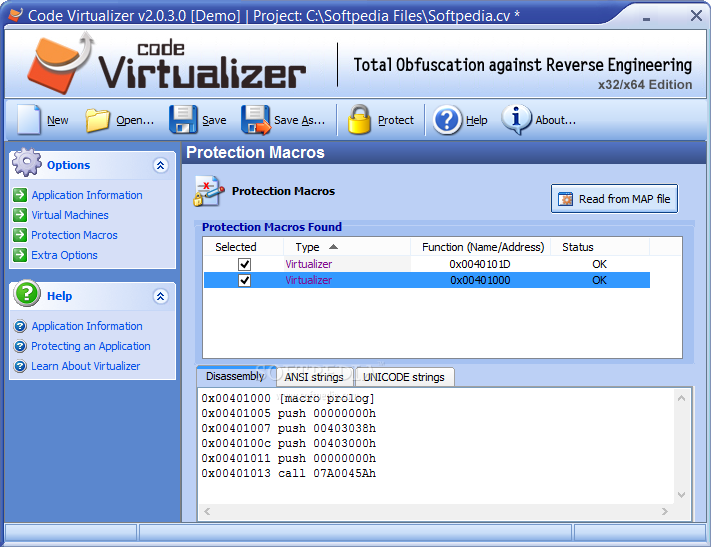Click the disassembly scroll right arrow
711x547 pixels.
click(665, 512)
